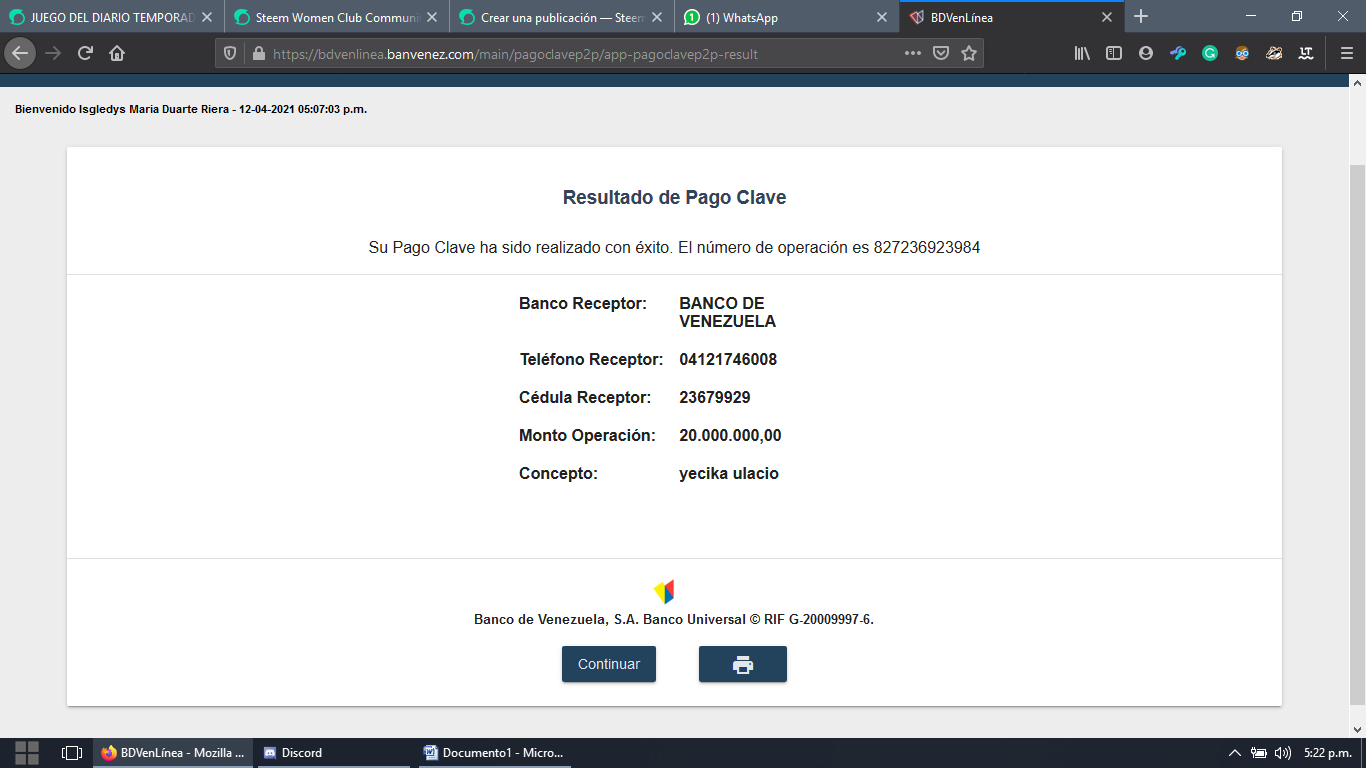This screenshot has width=1366, height=768.
Task: Click the 5:22 p.m. taskbar clock
Action: 1328,753
